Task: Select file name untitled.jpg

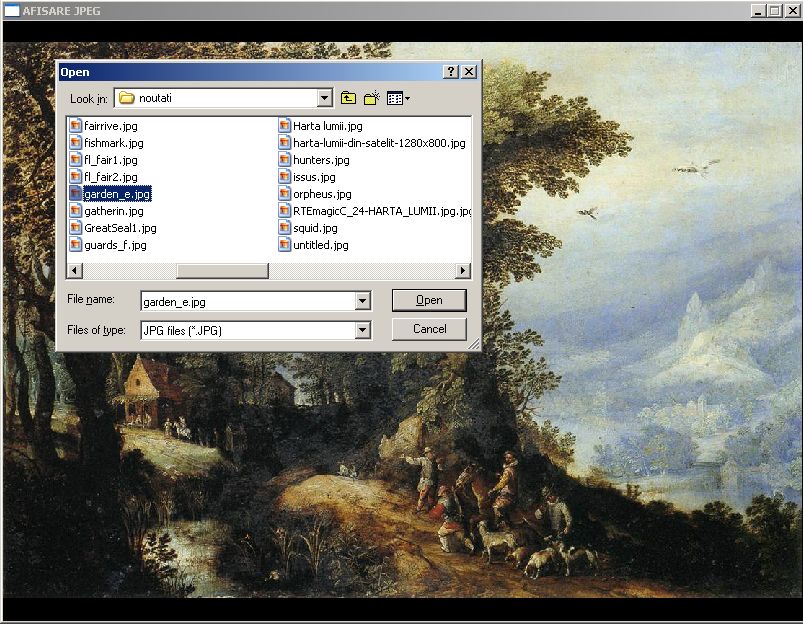Action: tap(321, 244)
